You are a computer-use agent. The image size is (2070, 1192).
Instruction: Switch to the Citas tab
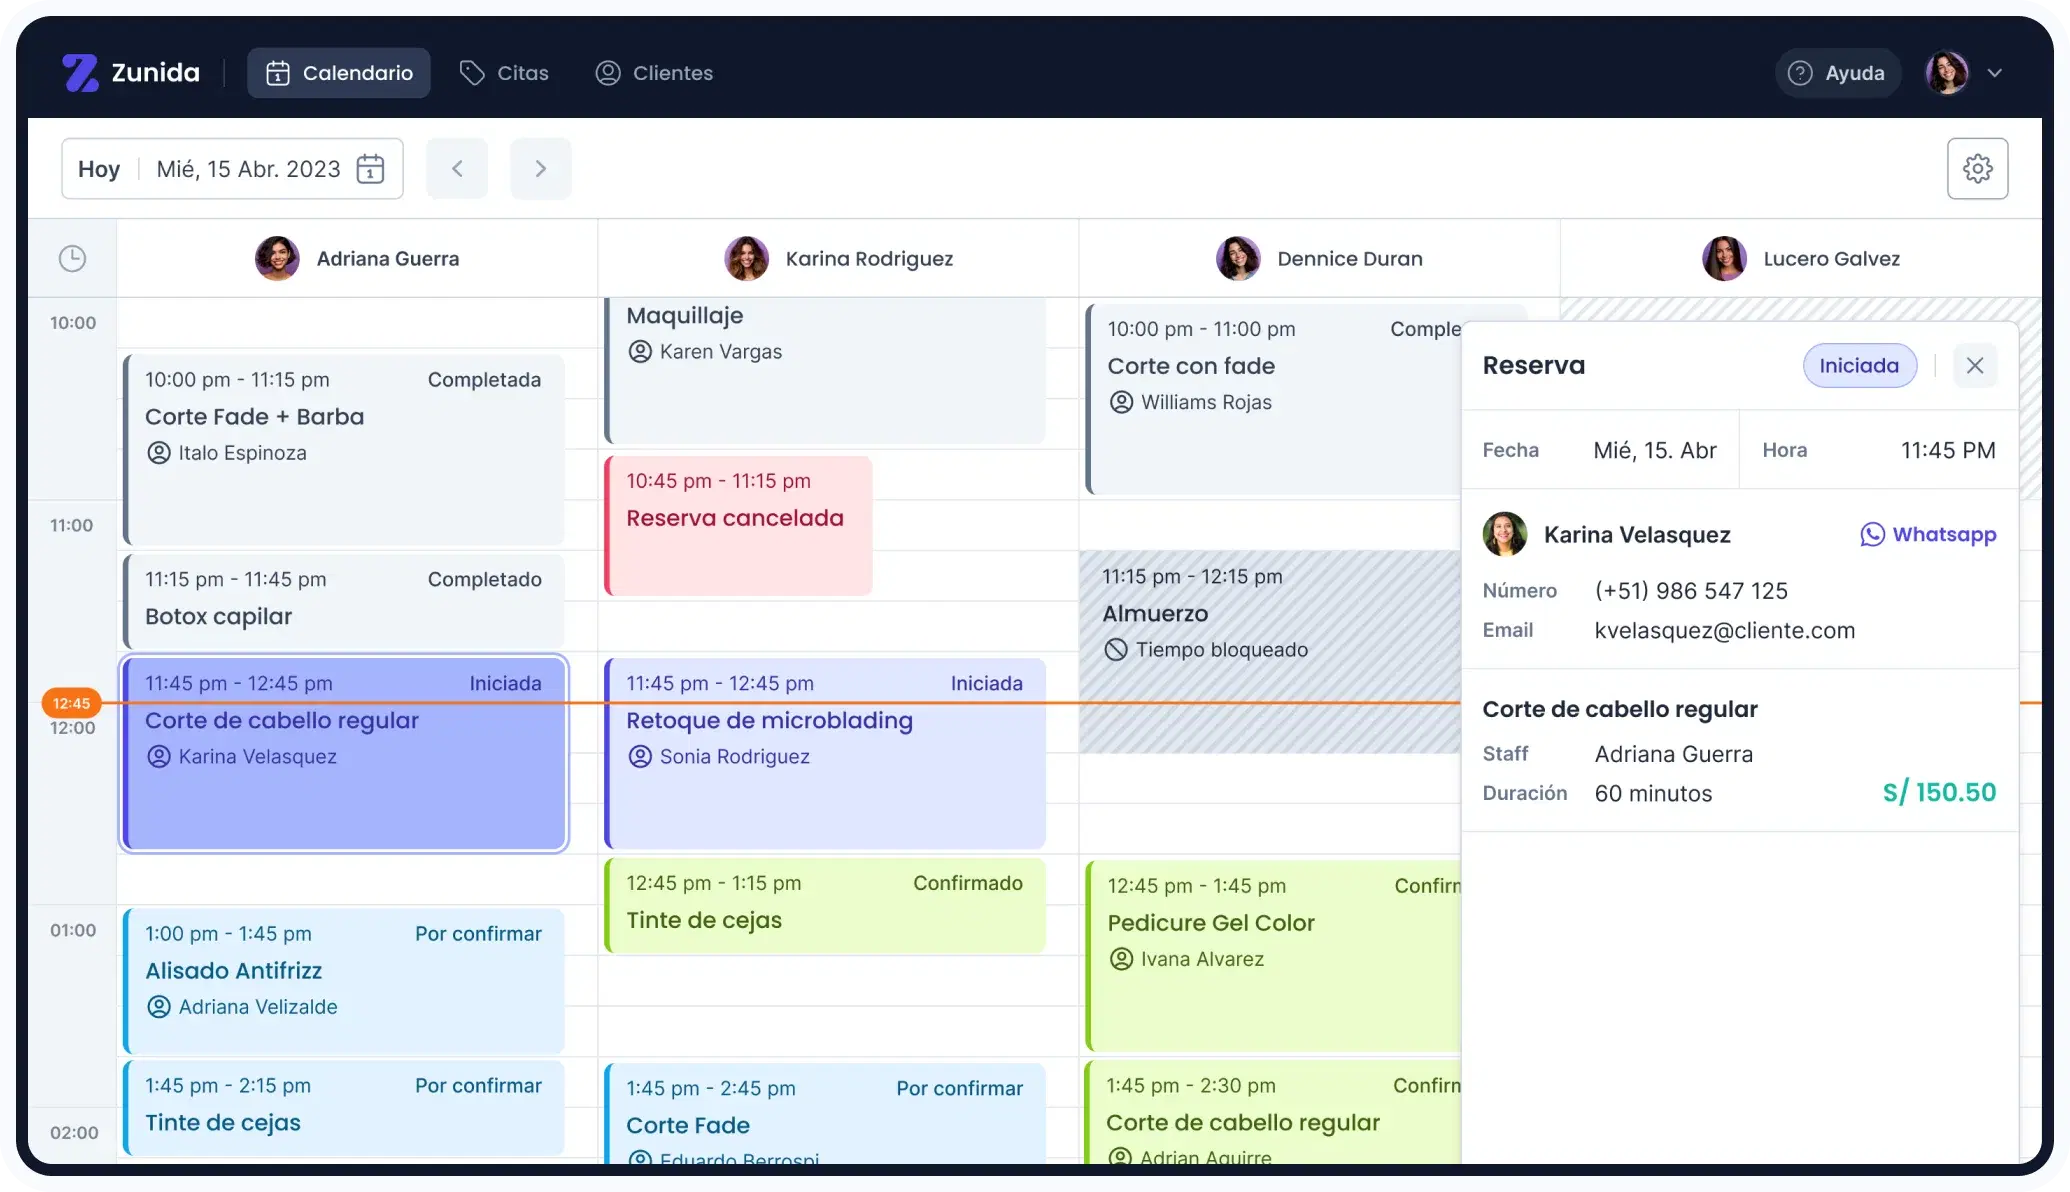tap(504, 73)
